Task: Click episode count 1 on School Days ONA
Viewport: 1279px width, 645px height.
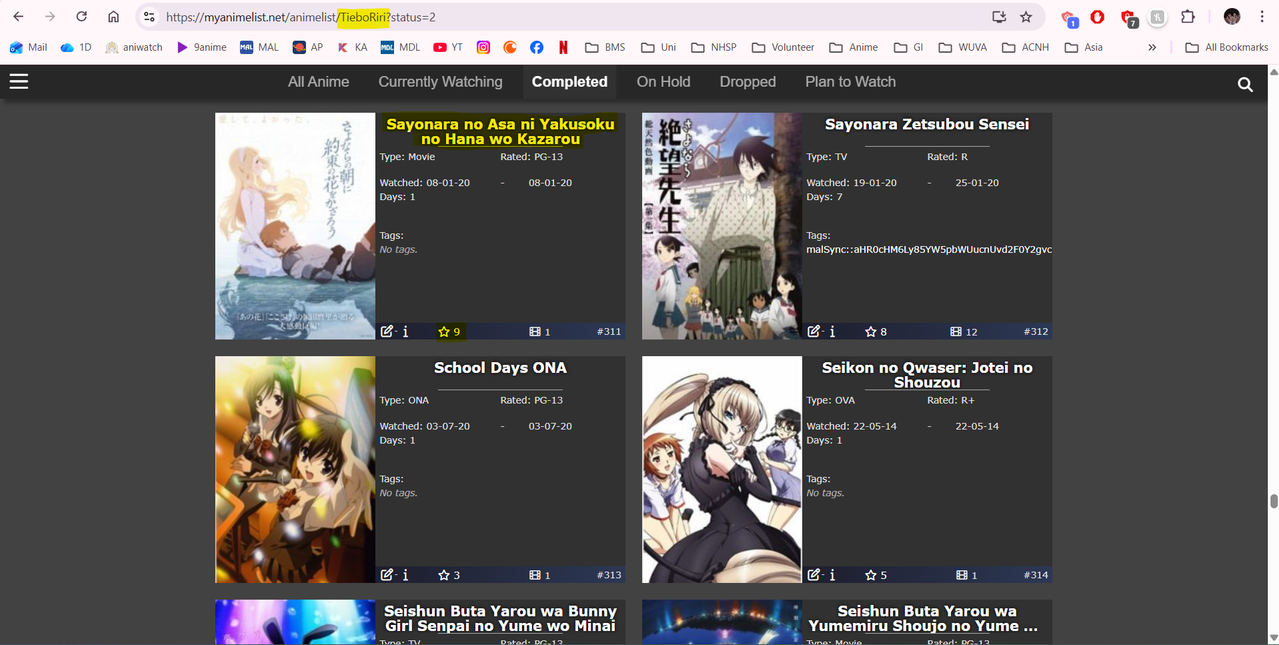Action: click(540, 575)
